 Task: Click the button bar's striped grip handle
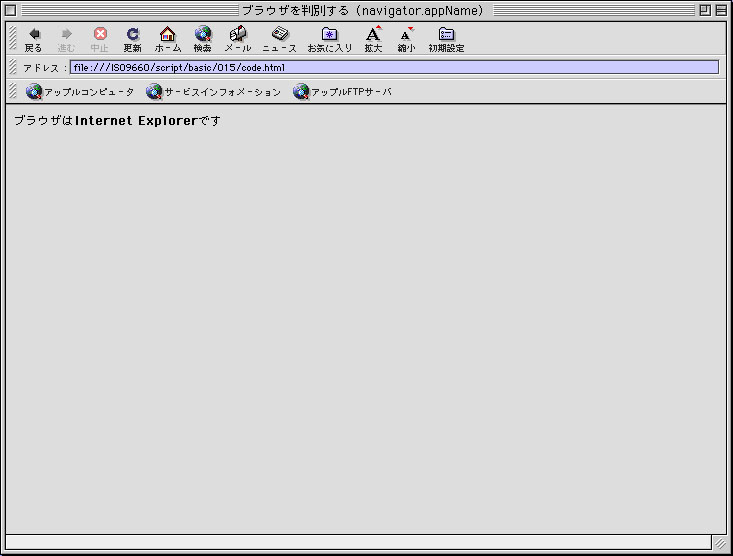pyautogui.click(x=13, y=38)
